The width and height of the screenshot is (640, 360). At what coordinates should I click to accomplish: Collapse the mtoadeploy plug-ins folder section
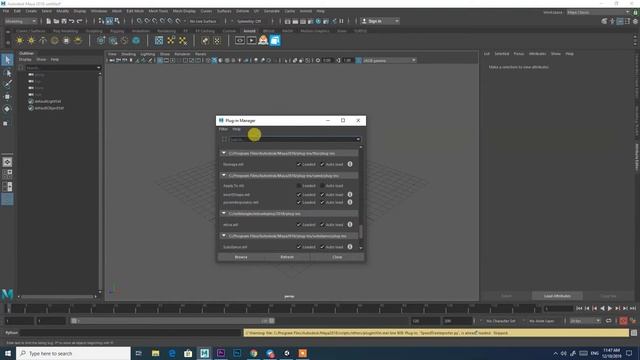point(224,213)
